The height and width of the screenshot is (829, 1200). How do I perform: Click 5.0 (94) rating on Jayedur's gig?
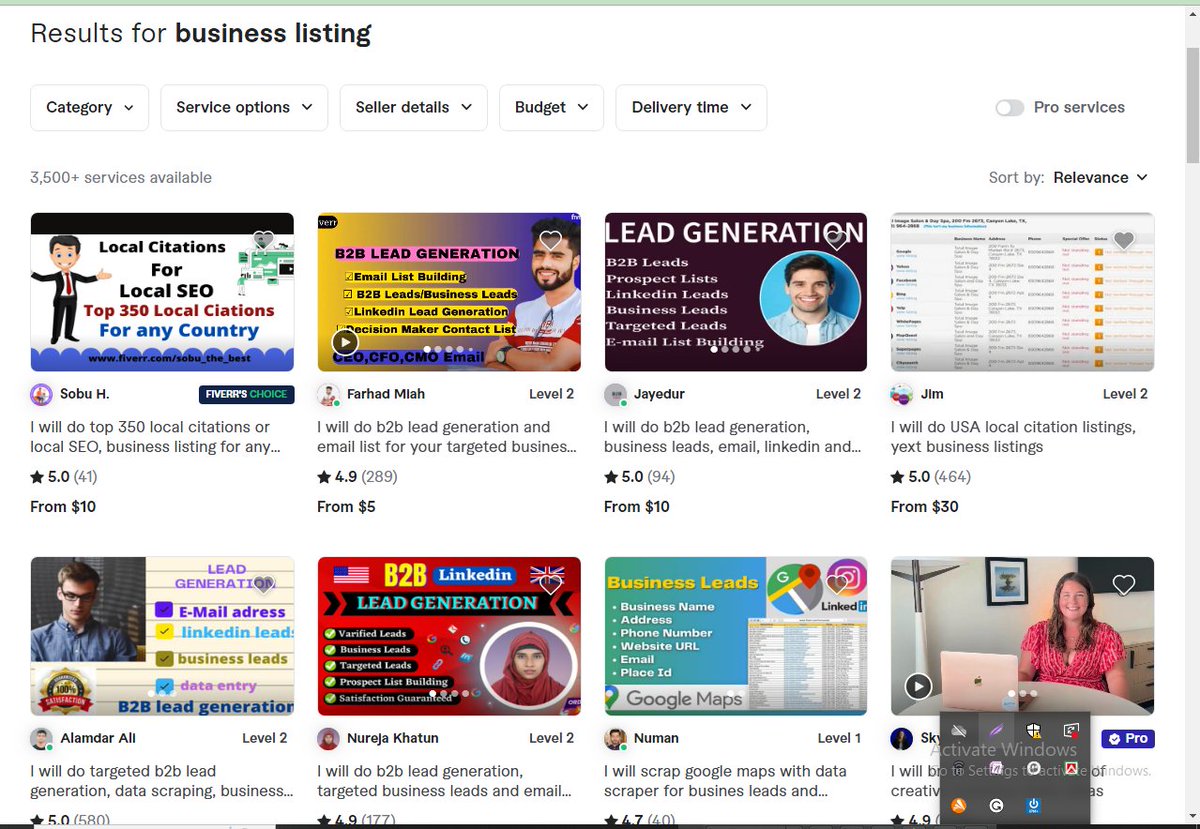pos(640,477)
